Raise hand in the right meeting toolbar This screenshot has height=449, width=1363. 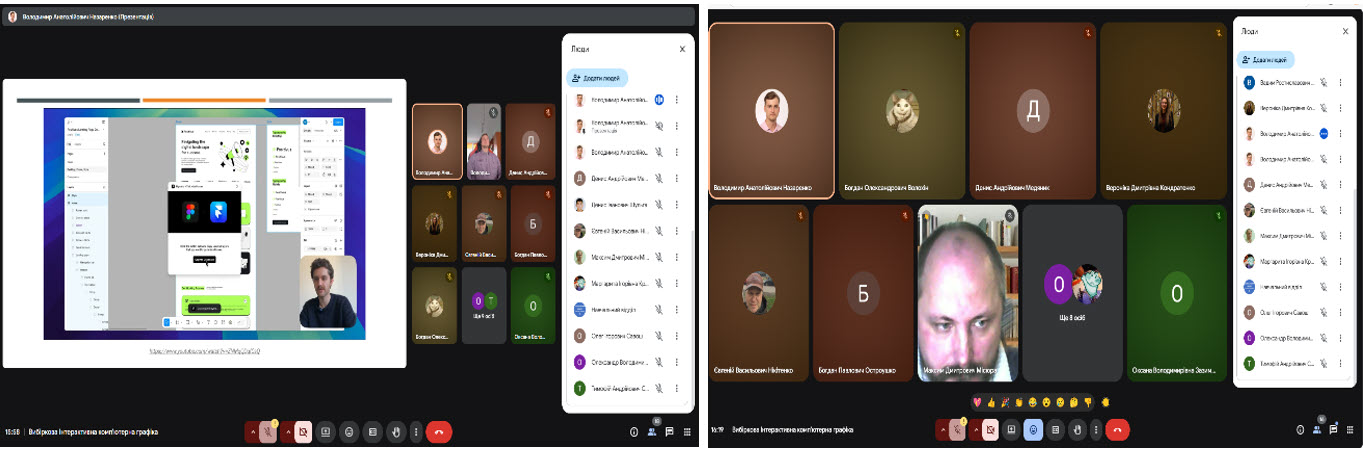point(1077,429)
